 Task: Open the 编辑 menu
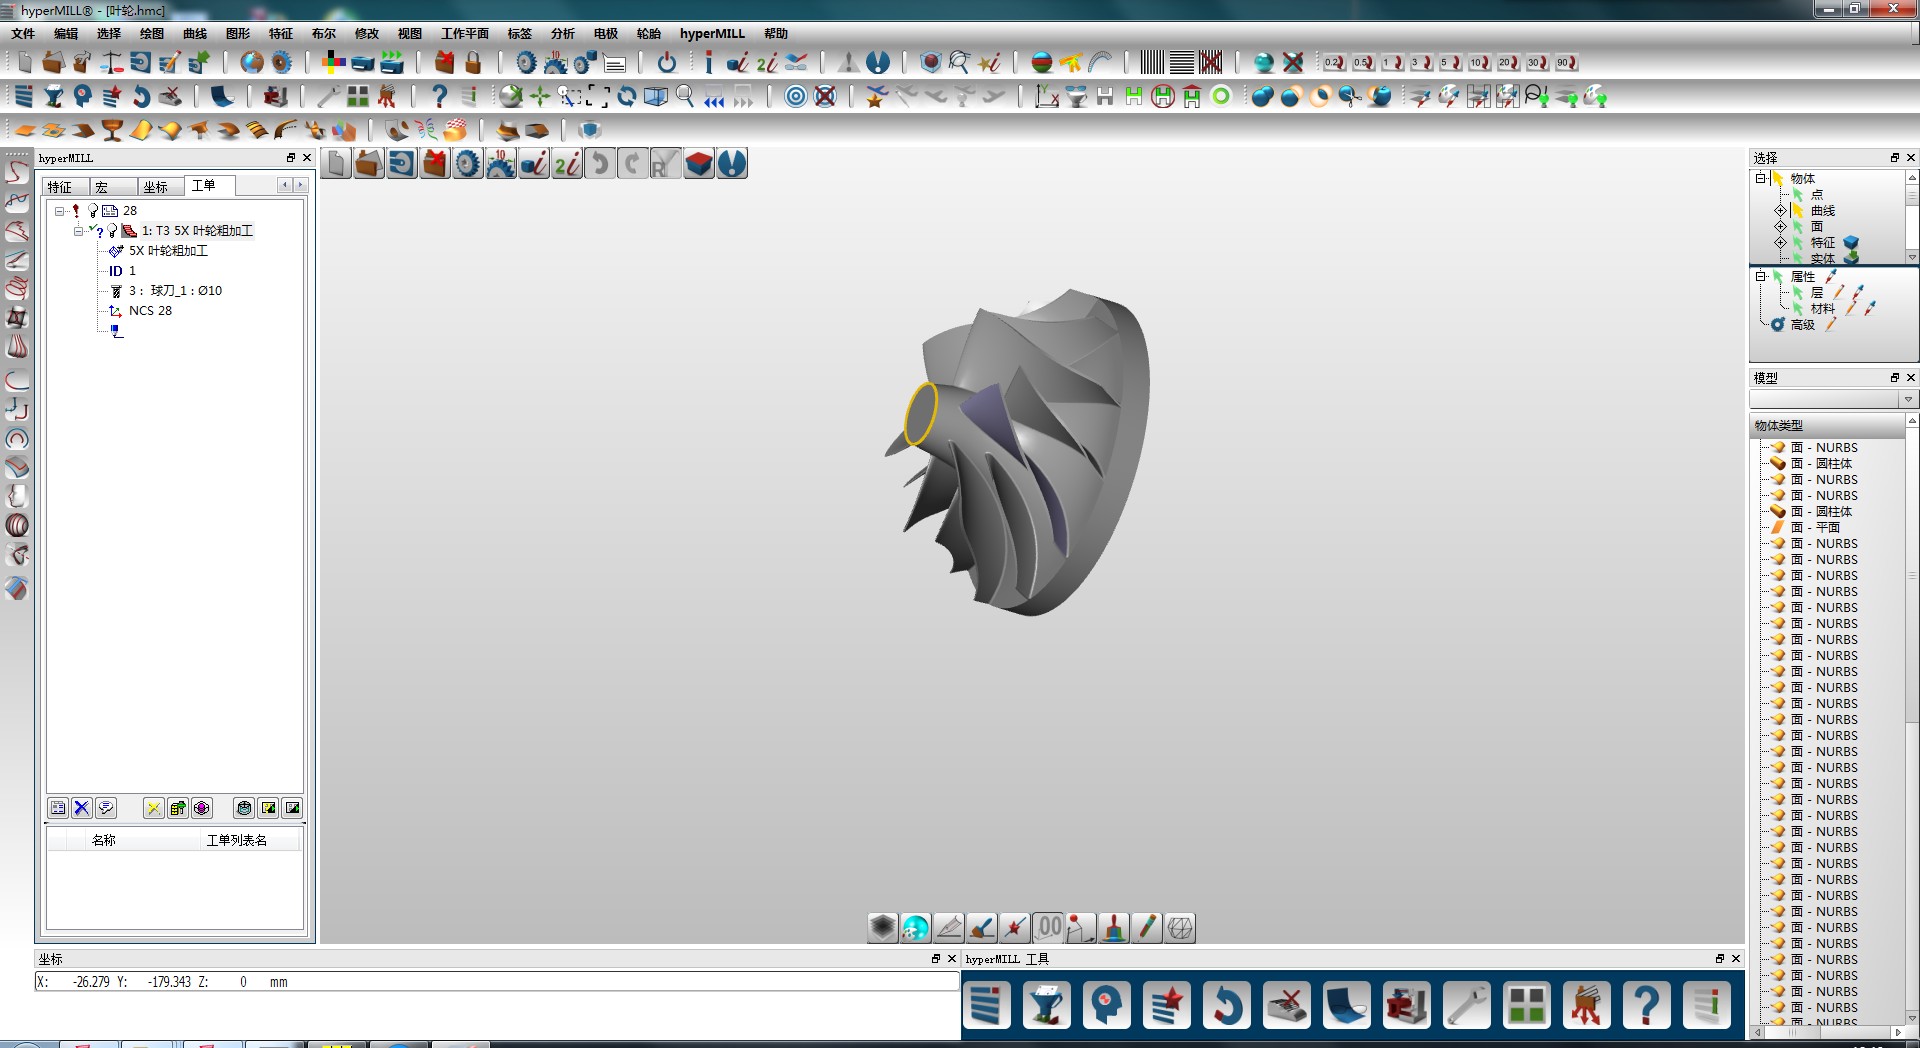66,34
